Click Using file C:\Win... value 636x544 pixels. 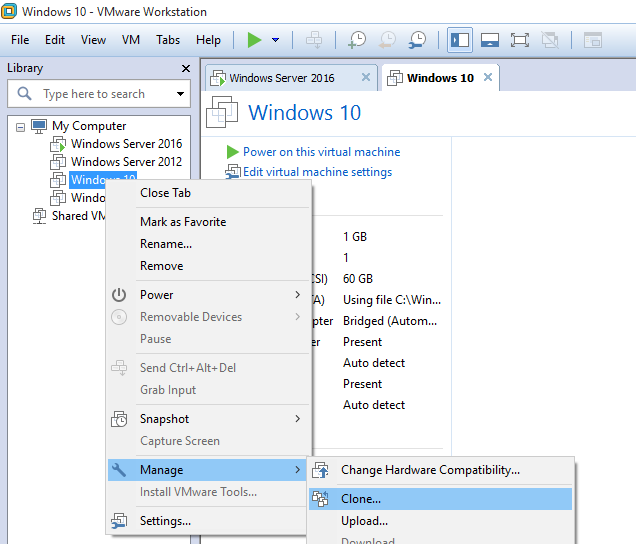(392, 300)
